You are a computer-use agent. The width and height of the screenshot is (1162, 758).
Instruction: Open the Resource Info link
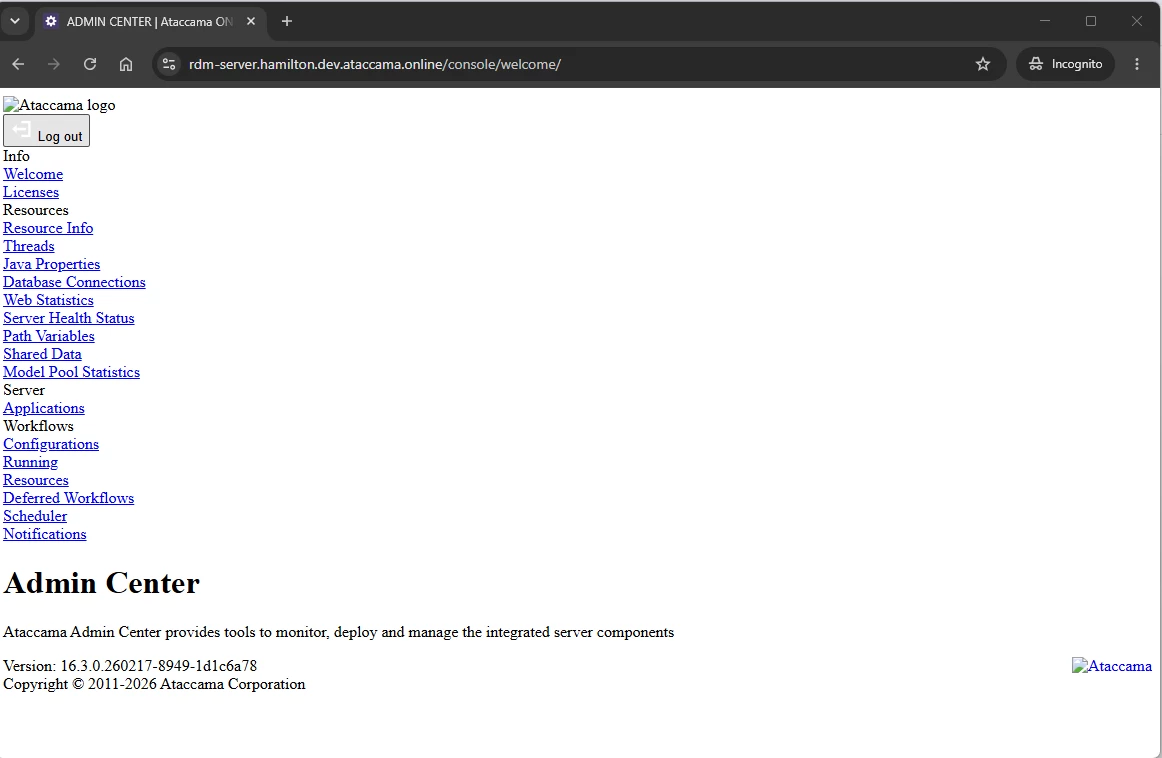[48, 228]
